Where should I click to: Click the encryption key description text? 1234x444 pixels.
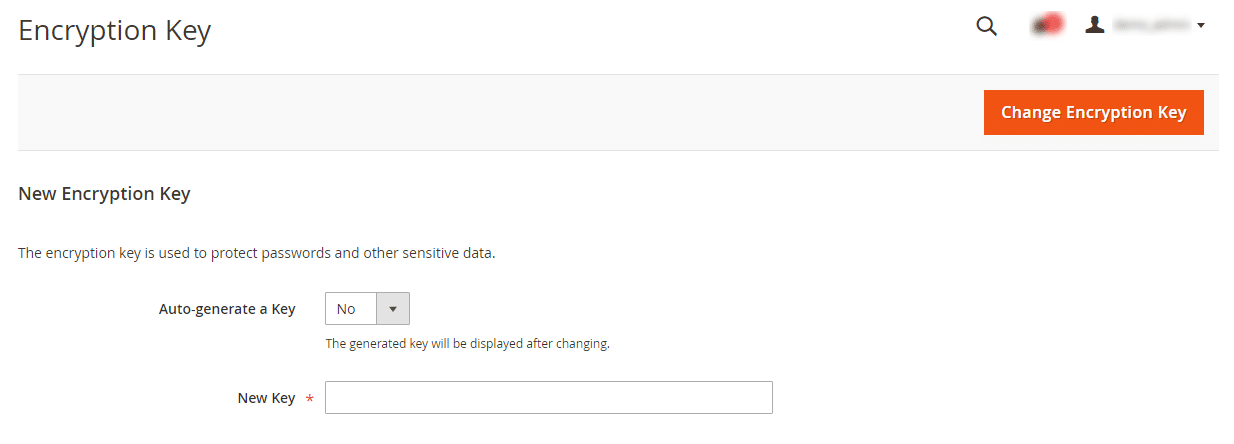click(257, 253)
